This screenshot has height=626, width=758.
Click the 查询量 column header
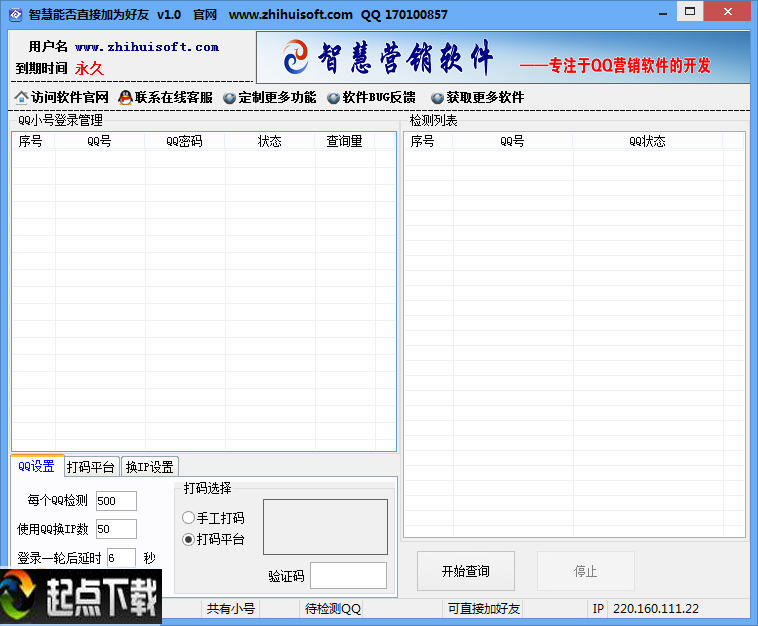tap(345, 141)
